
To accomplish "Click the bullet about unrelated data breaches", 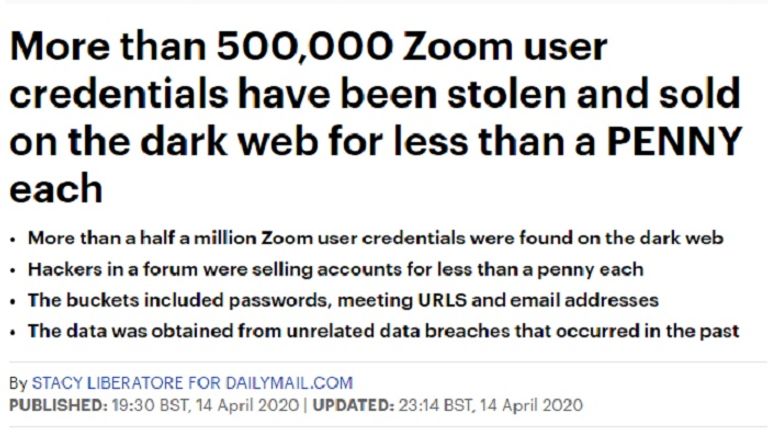I will [383, 331].
